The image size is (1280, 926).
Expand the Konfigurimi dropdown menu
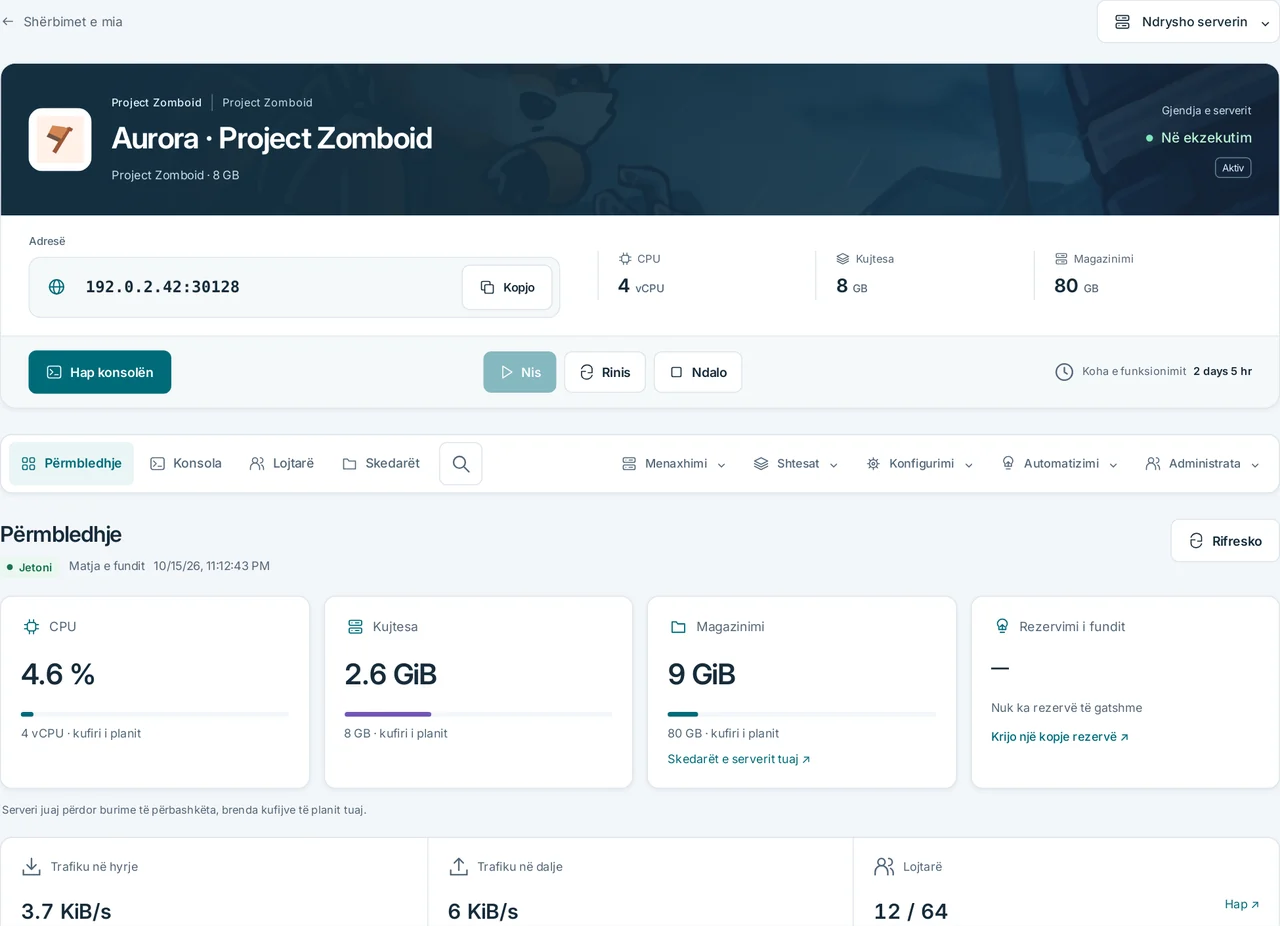click(x=920, y=464)
